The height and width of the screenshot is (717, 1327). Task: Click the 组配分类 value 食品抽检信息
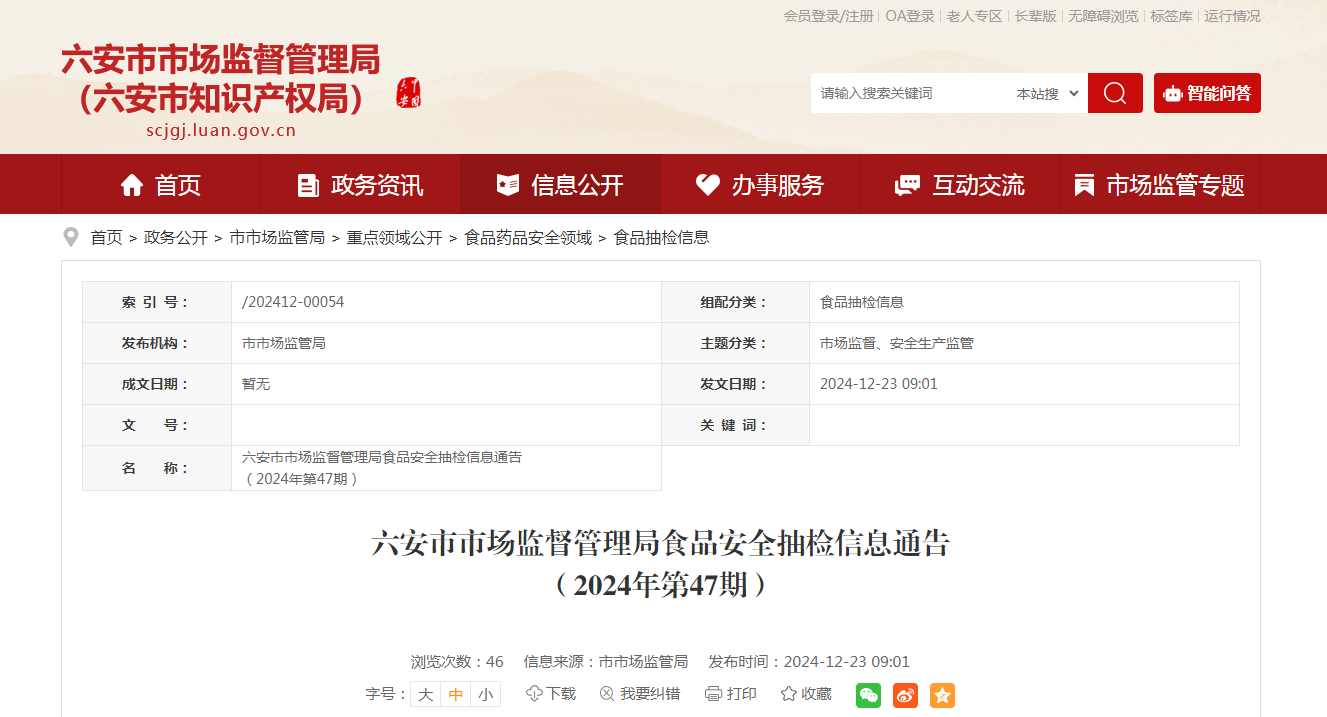click(x=862, y=302)
